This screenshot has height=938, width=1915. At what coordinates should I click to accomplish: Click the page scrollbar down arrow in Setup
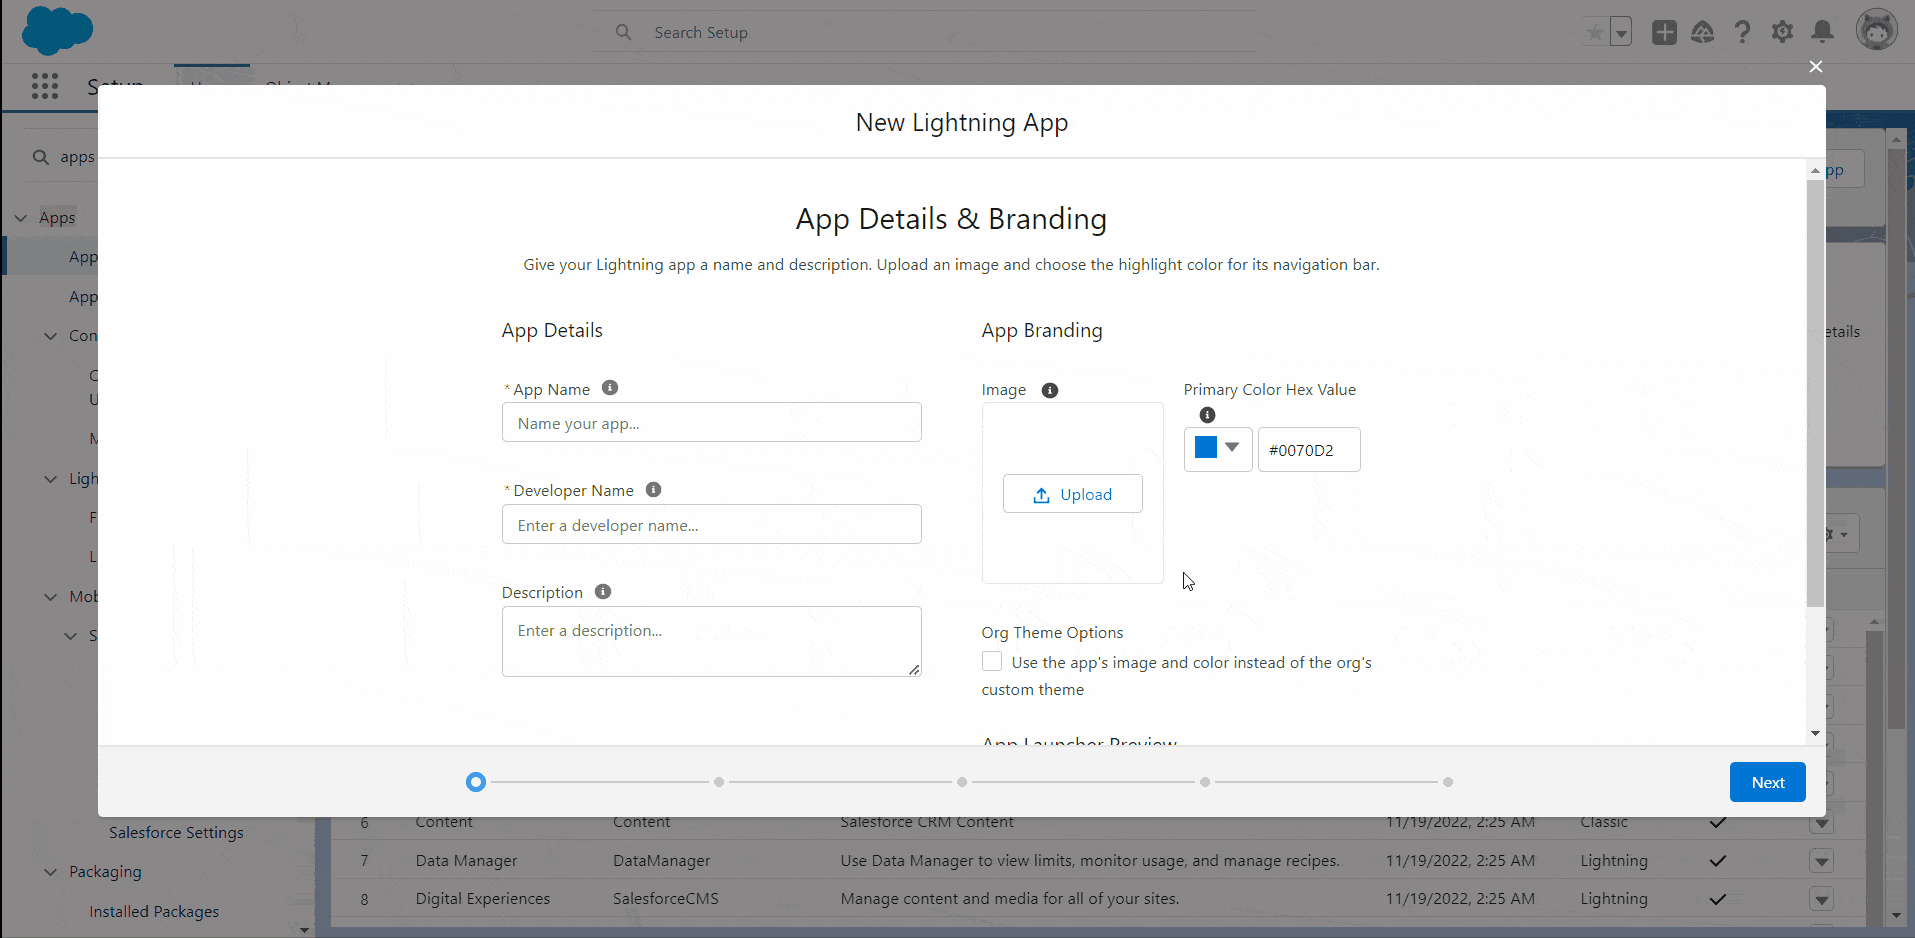1895,916
